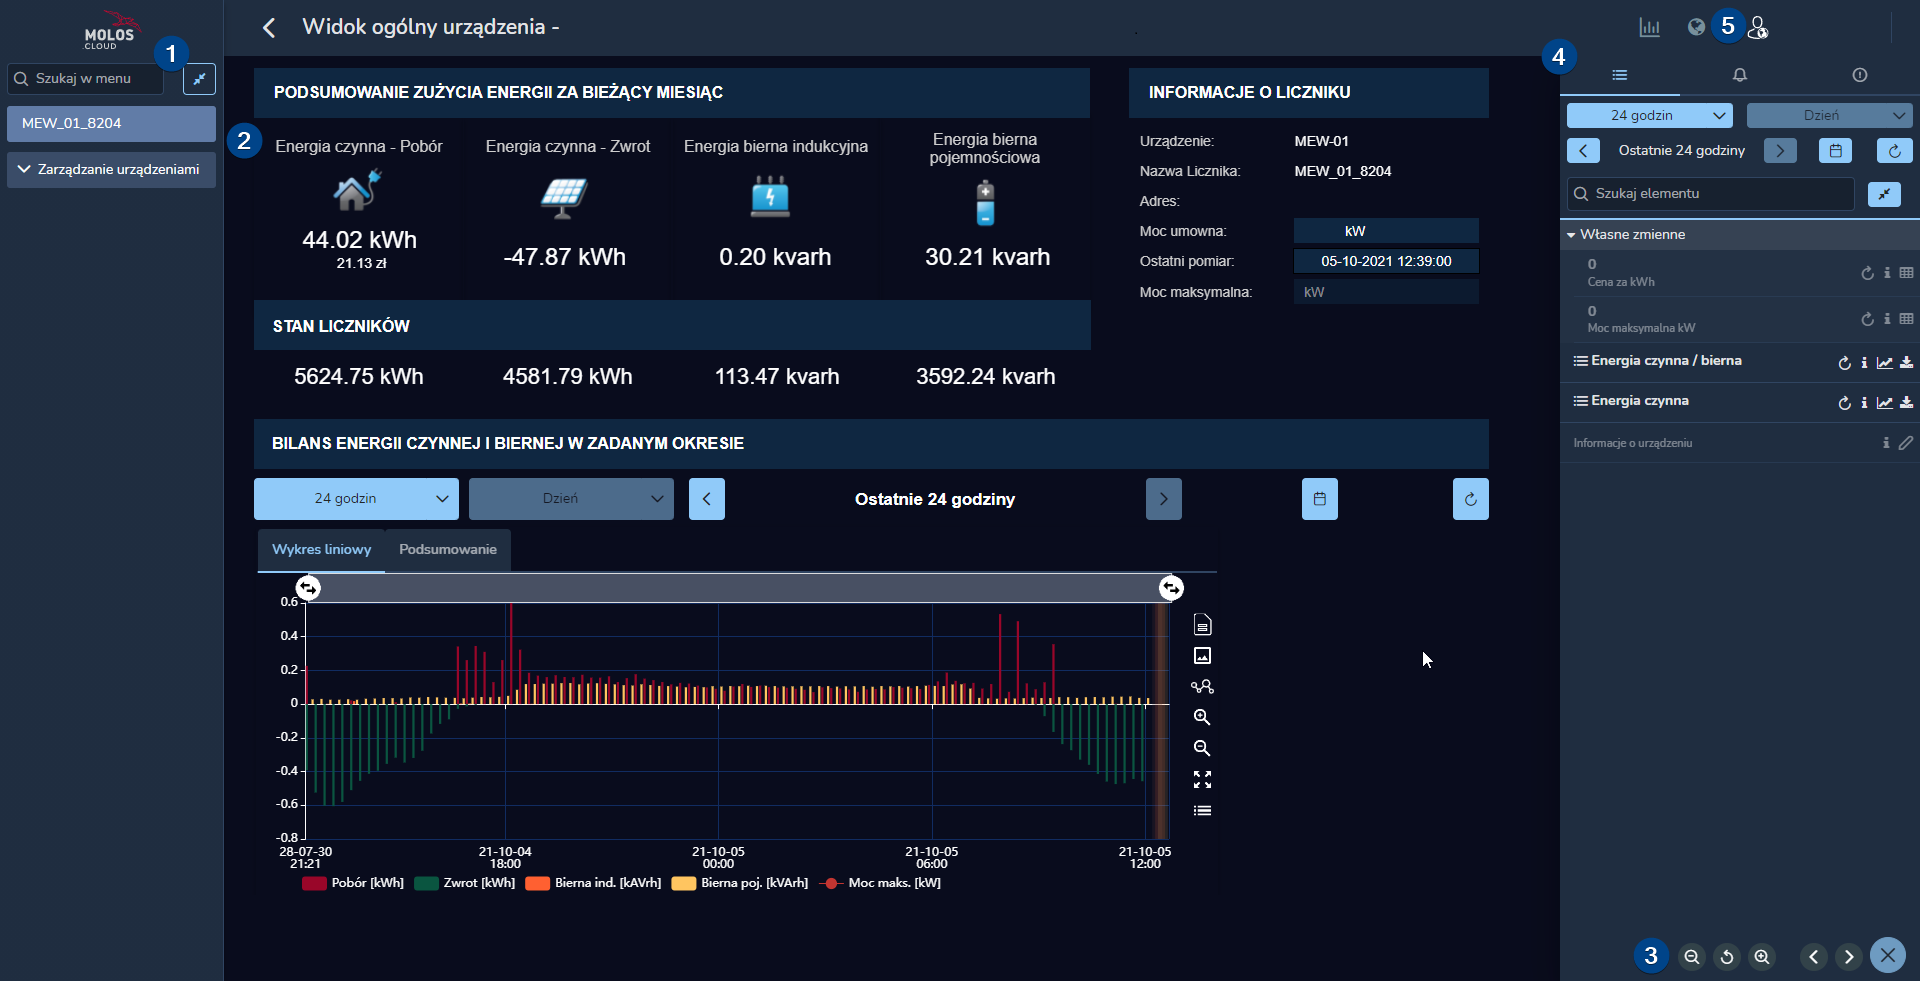Screen dimensions: 1920x981
Task: Open the table for Moc maksymalna kW
Action: 1907,319
